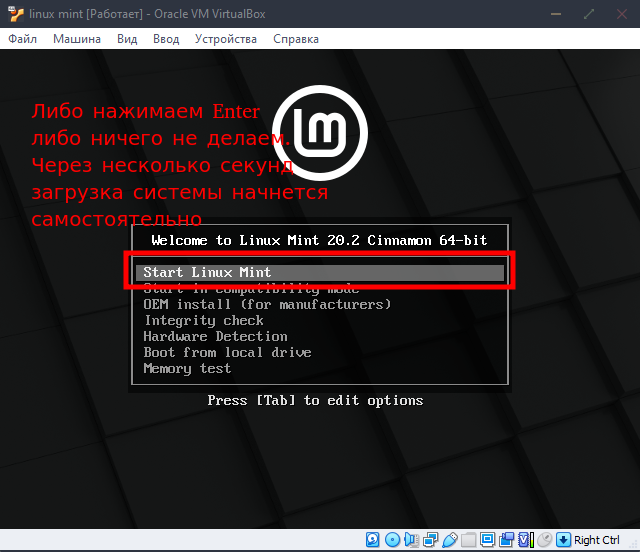Select Boot from local drive option

227,352
